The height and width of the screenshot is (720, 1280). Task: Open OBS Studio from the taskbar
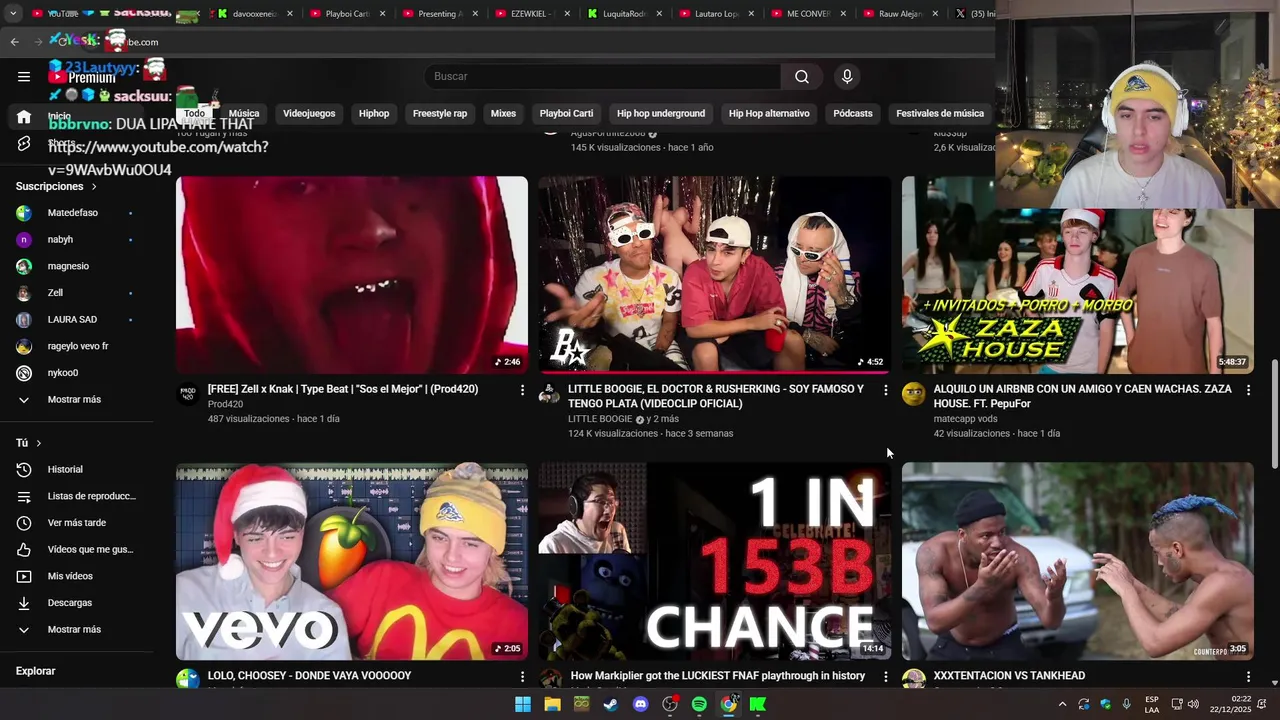pos(670,704)
